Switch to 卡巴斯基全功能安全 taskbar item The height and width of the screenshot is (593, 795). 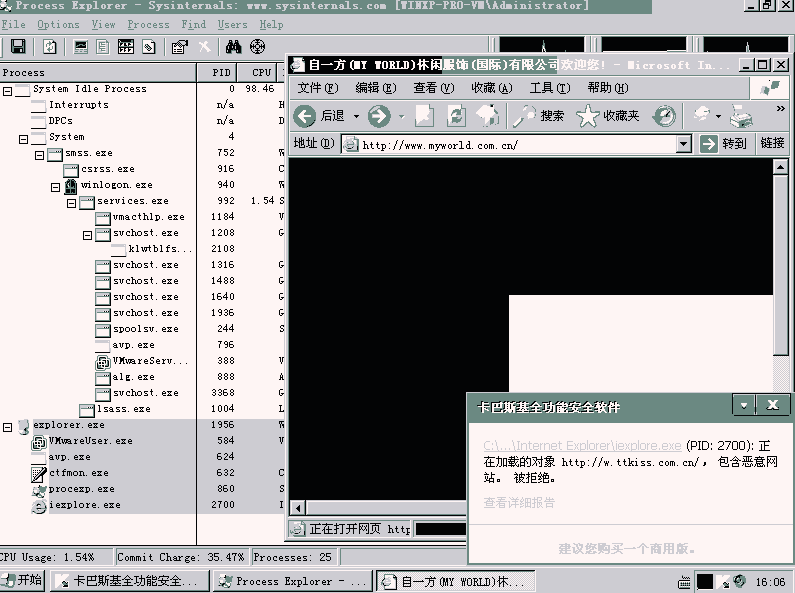tap(129, 581)
